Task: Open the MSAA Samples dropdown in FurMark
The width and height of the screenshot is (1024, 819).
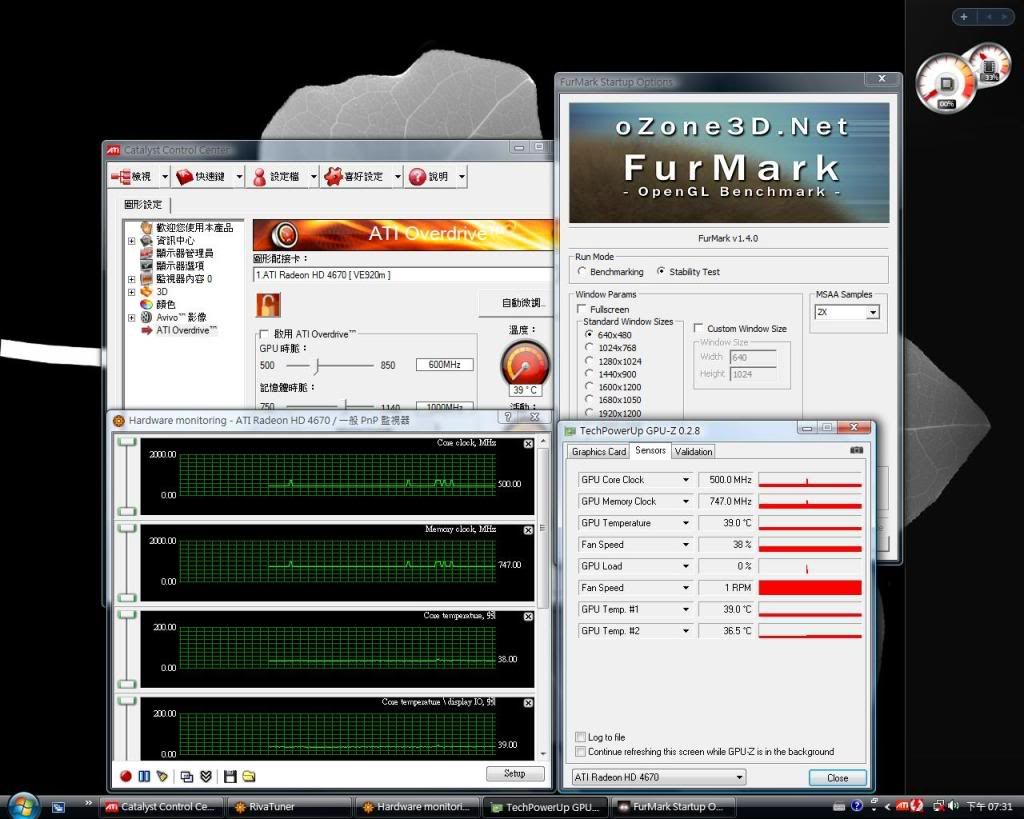Action: click(872, 312)
